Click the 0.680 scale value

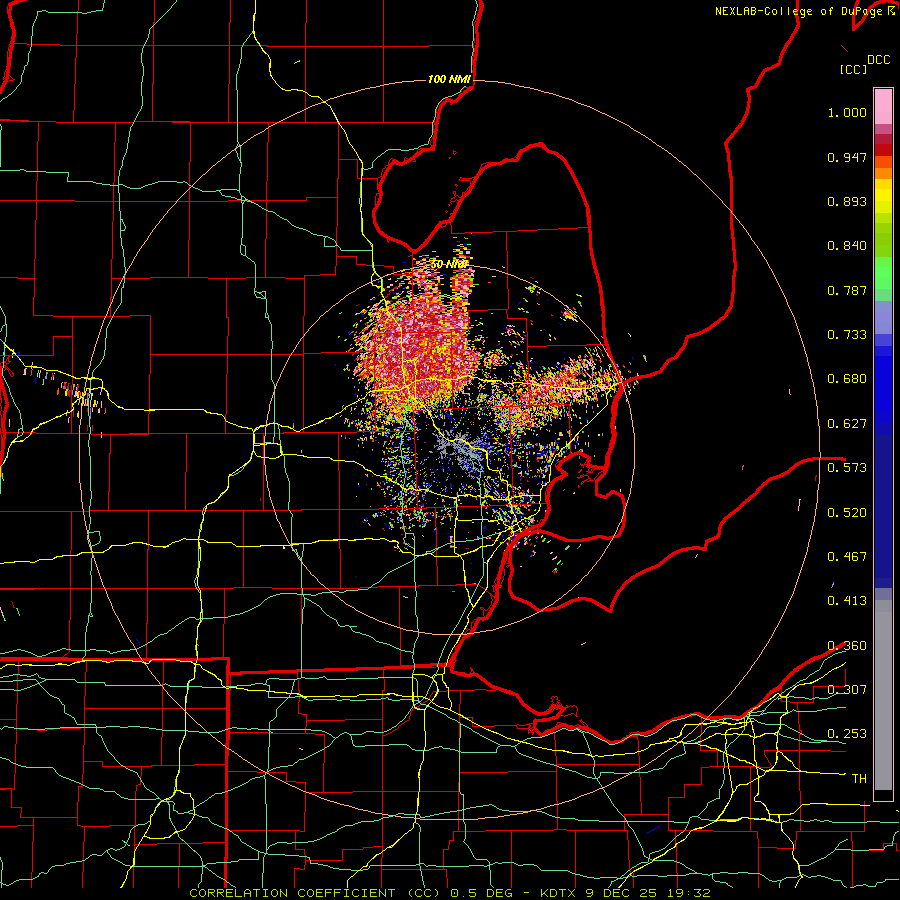click(x=847, y=379)
